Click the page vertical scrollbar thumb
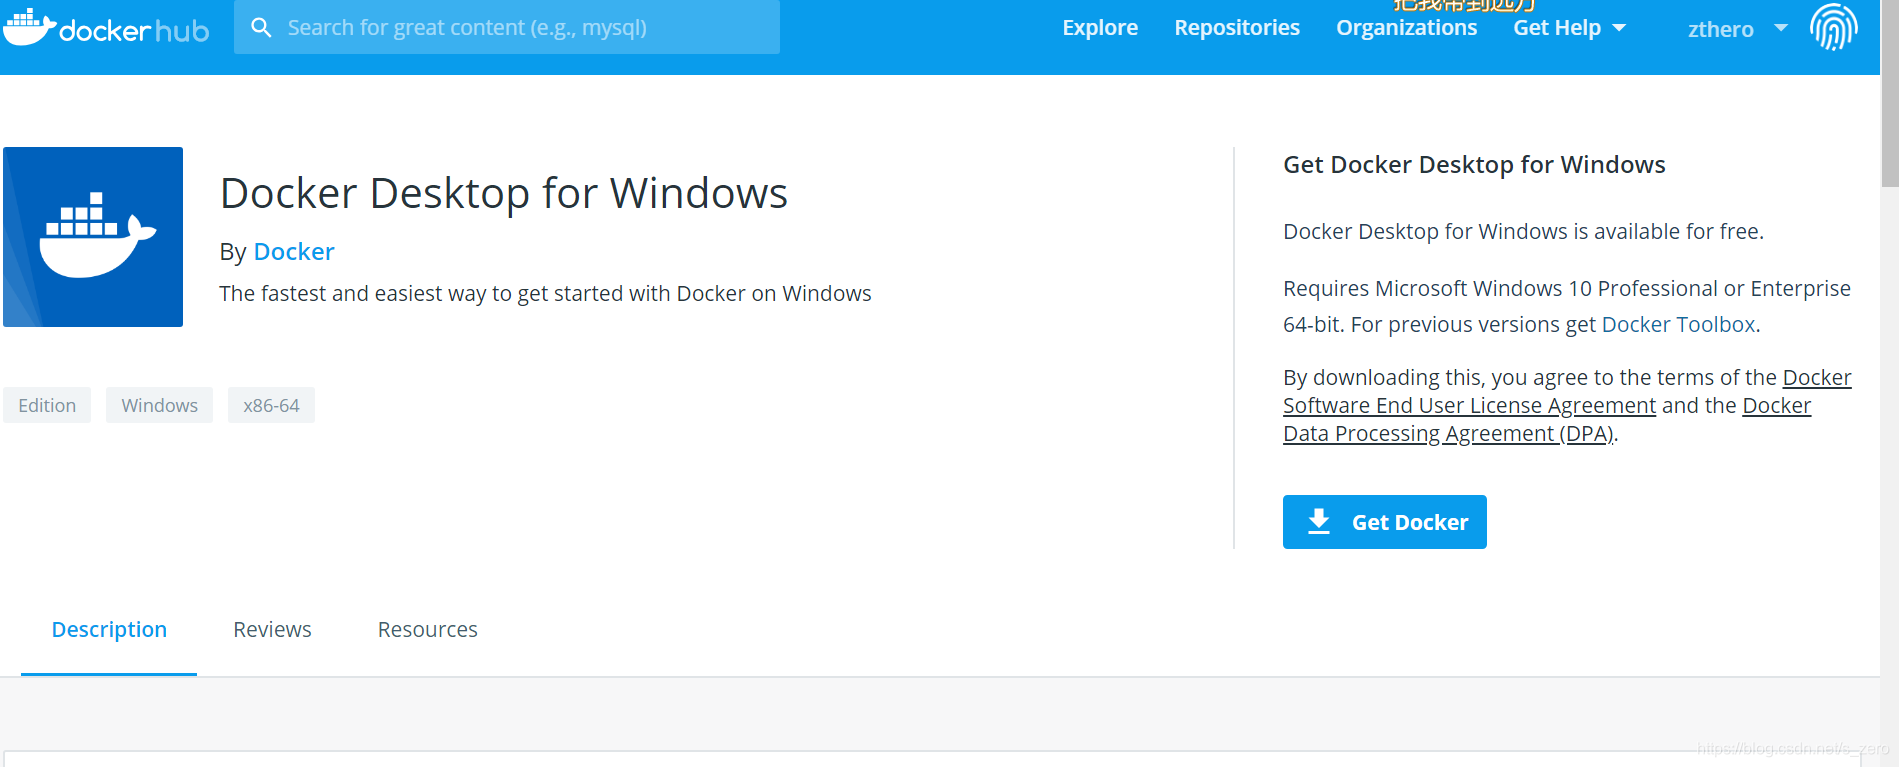The image size is (1899, 767). click(x=1889, y=93)
